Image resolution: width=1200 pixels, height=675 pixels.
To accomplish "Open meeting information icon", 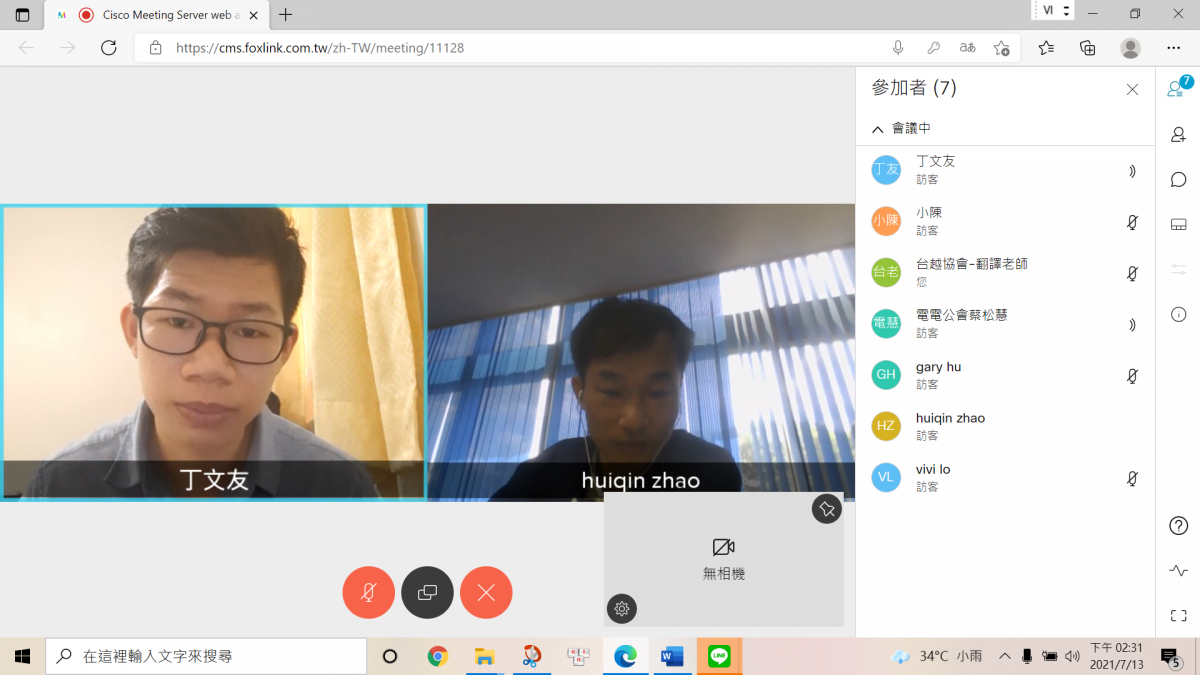I will 1178,314.
